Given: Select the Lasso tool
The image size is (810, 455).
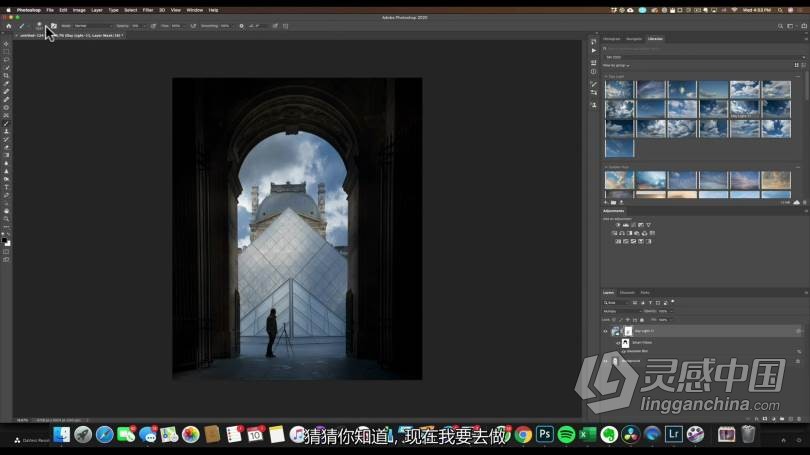Looking at the screenshot, I should pos(6,60).
